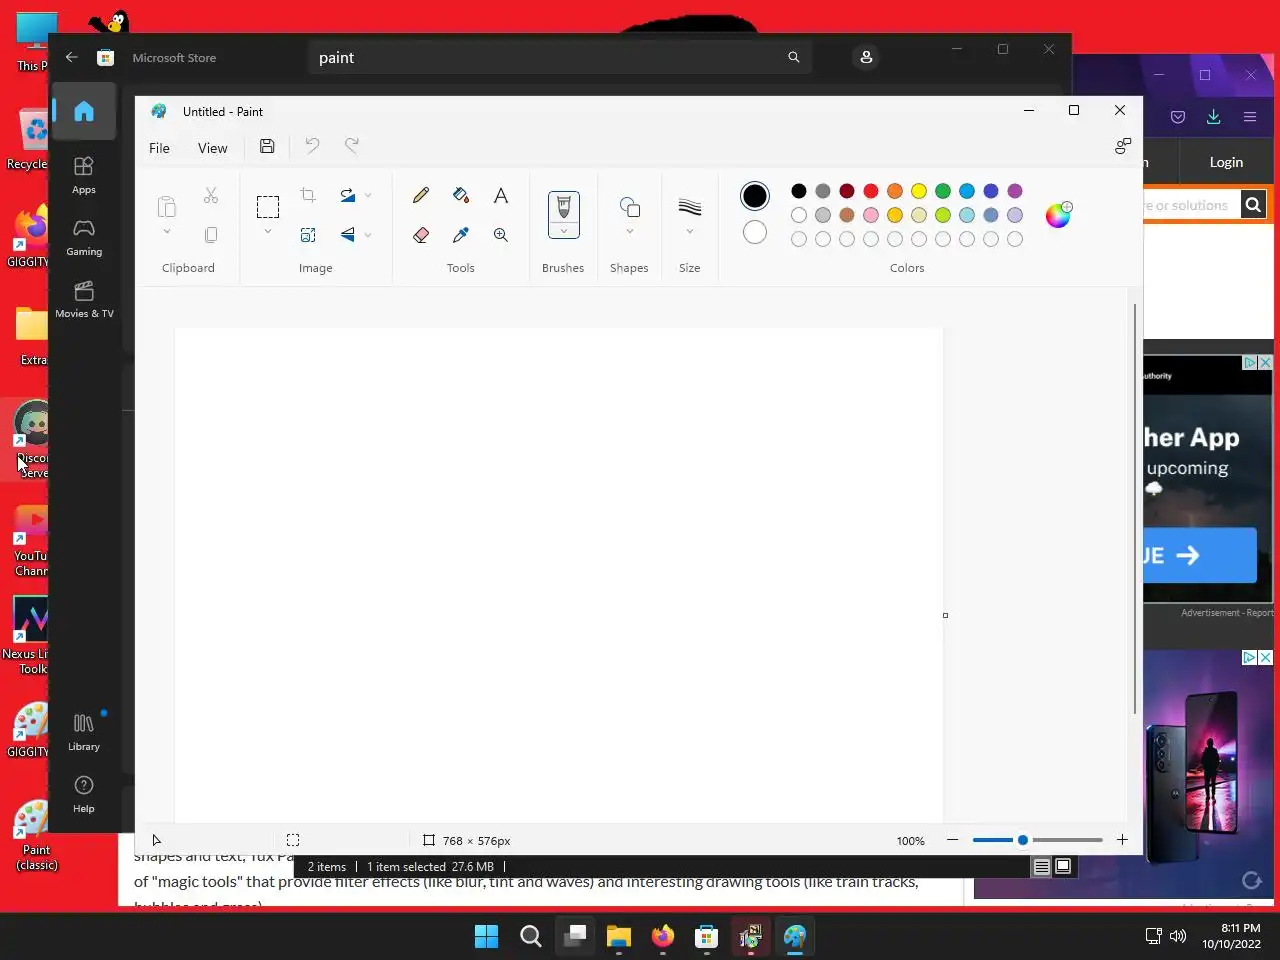This screenshot has width=1280, height=960.
Task: Expand the Paste options dropdown
Action: (167, 232)
